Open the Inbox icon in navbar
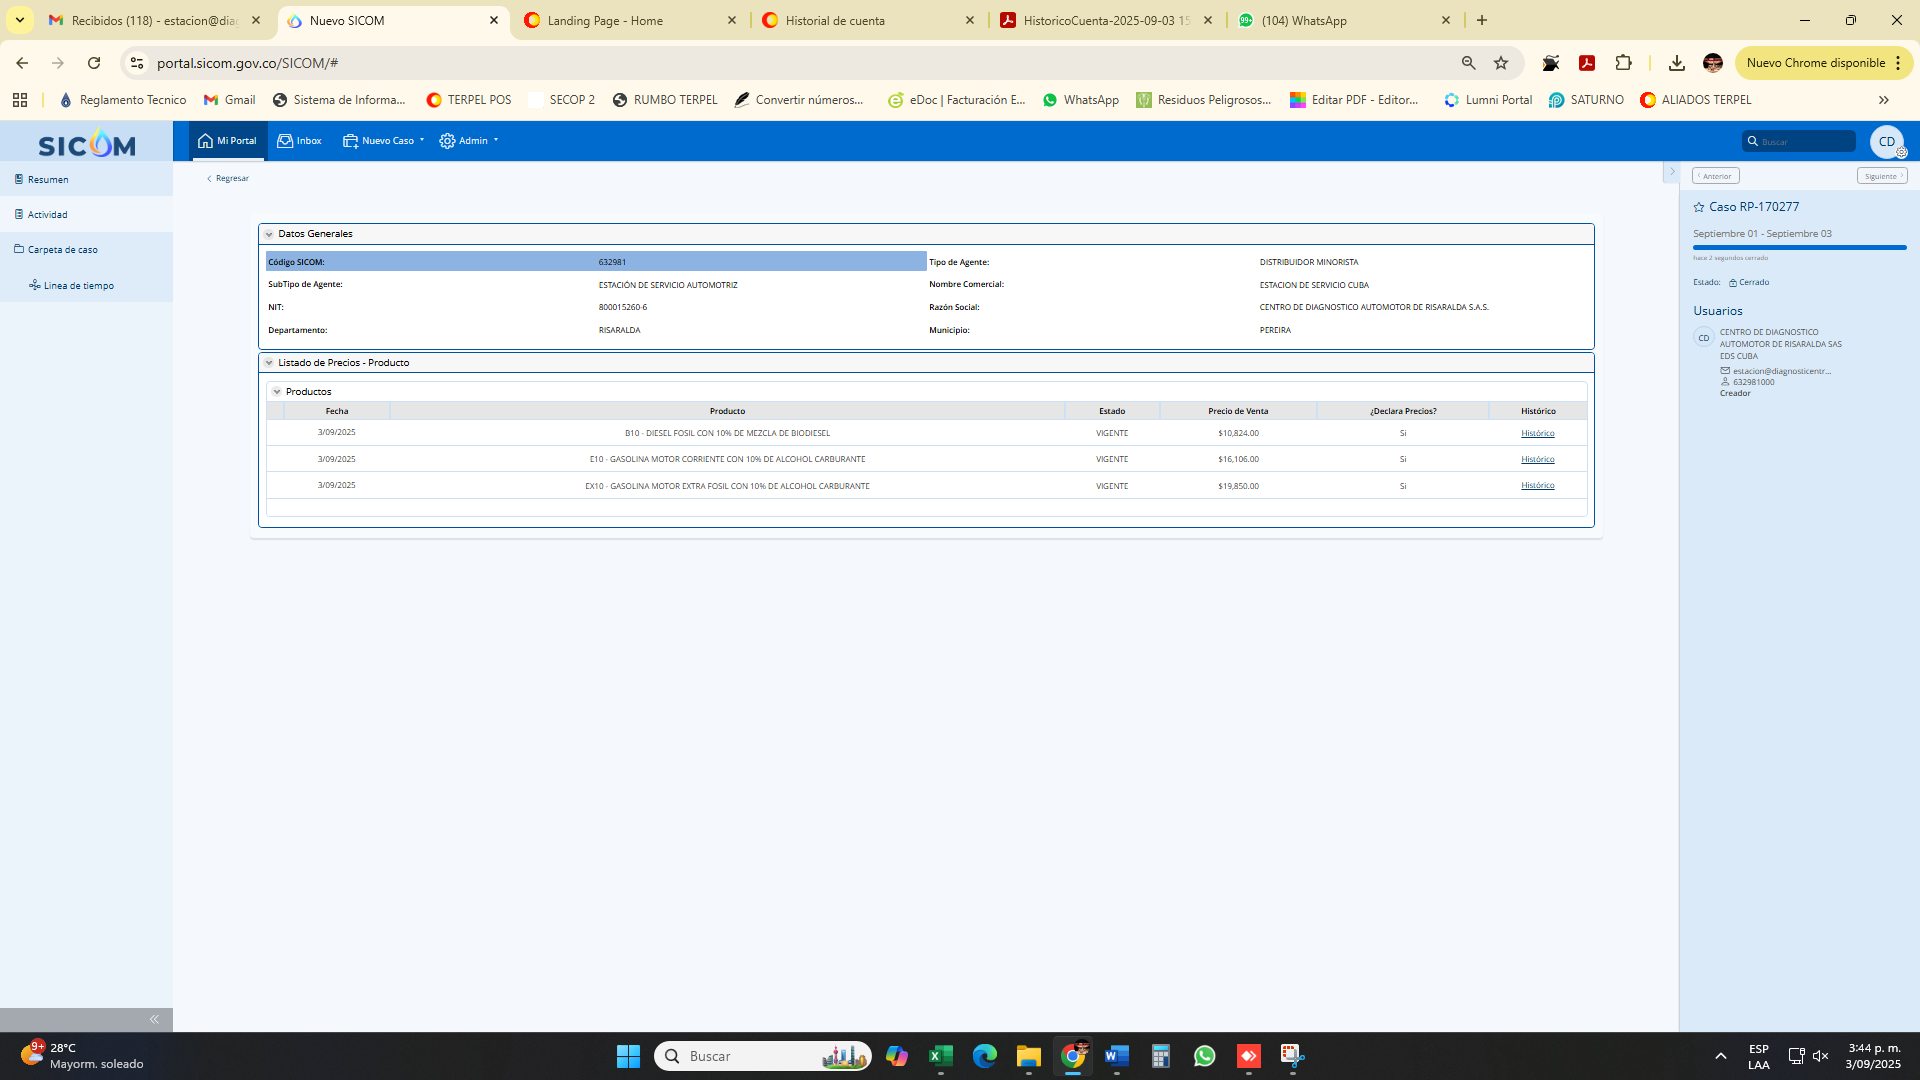 285,141
